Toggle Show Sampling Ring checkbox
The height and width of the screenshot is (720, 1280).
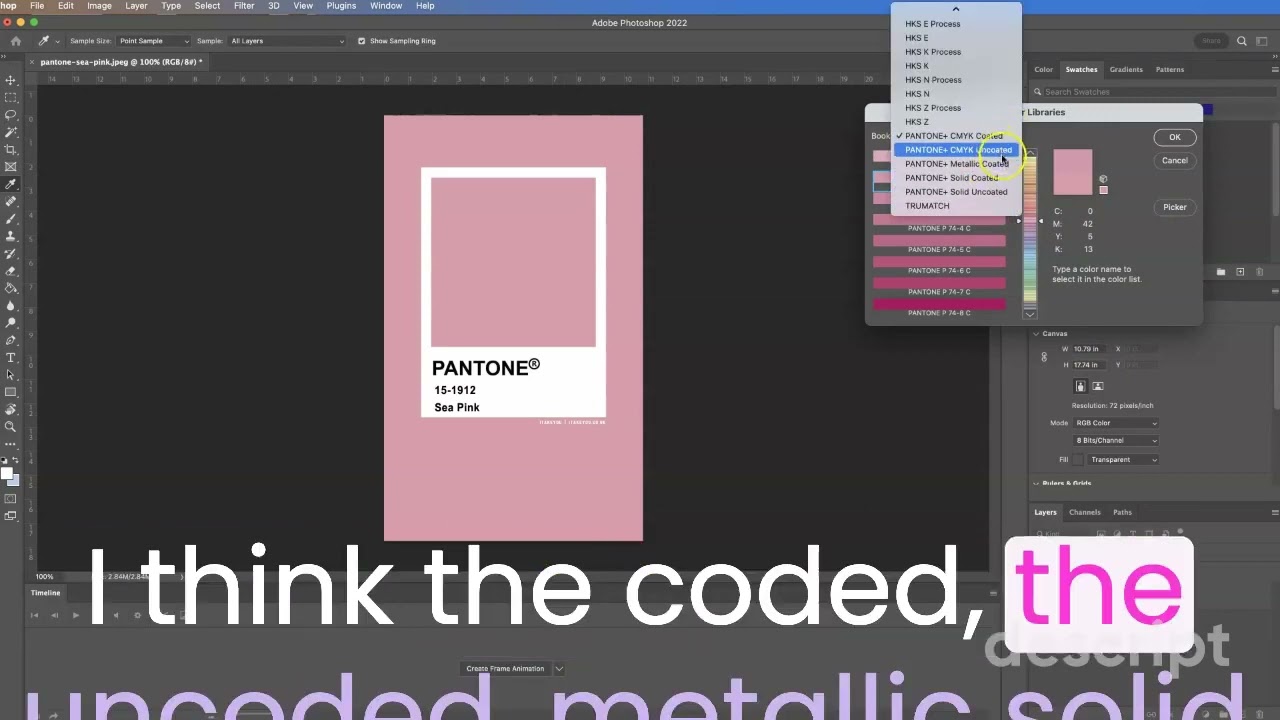tap(362, 41)
